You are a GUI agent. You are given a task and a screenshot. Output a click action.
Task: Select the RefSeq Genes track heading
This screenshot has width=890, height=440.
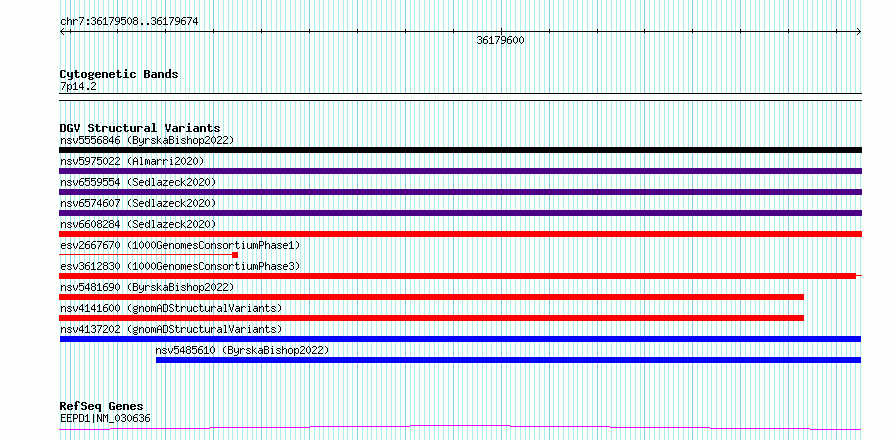pos(101,406)
